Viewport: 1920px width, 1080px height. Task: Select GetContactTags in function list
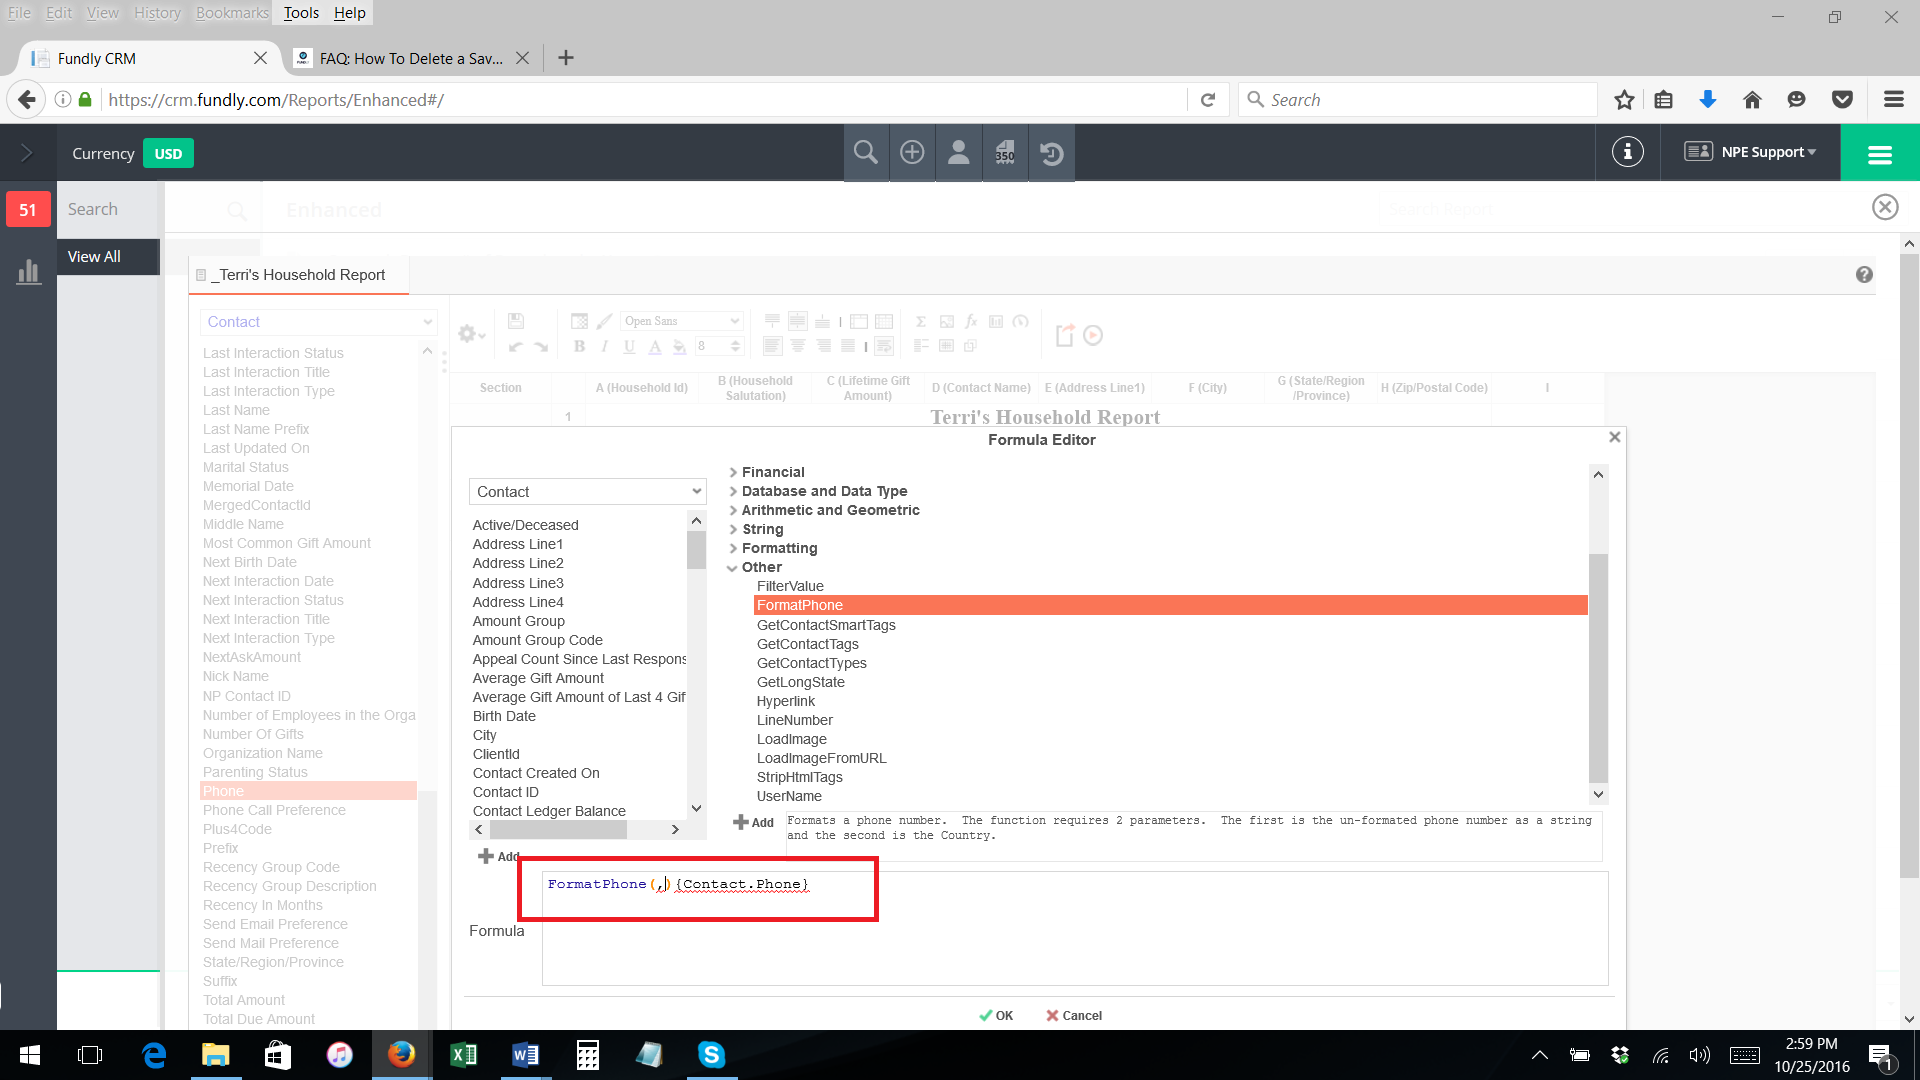click(807, 644)
